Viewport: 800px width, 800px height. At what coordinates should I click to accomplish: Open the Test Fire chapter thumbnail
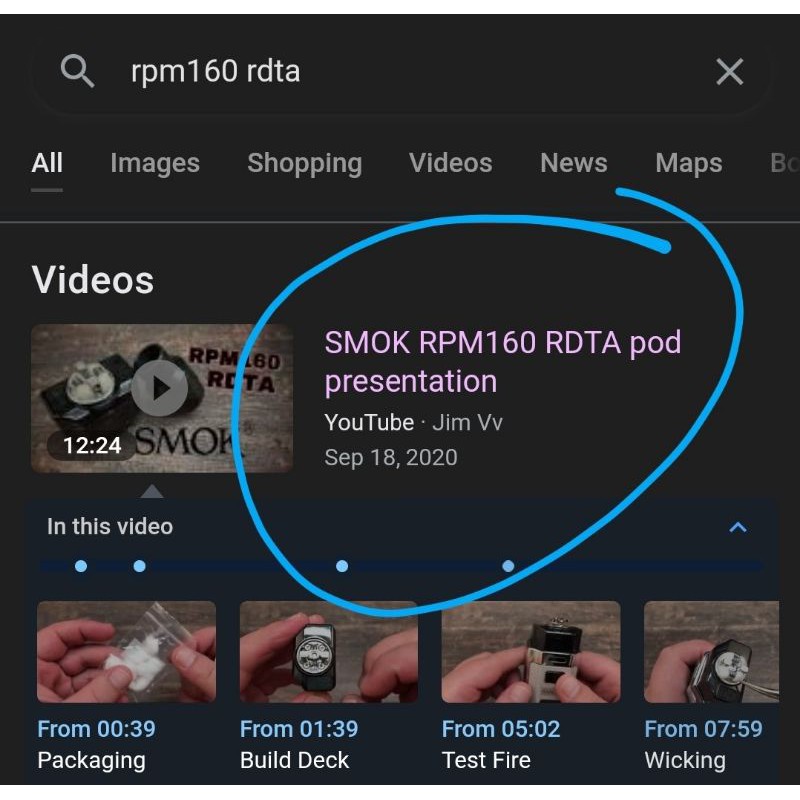(x=531, y=652)
